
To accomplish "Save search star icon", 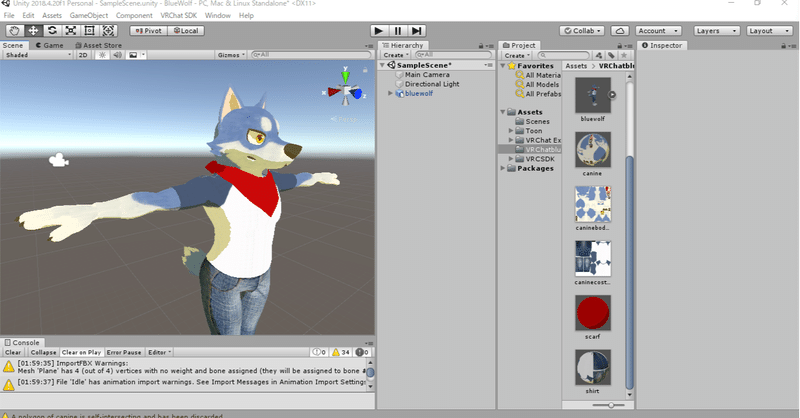I will (623, 55).
